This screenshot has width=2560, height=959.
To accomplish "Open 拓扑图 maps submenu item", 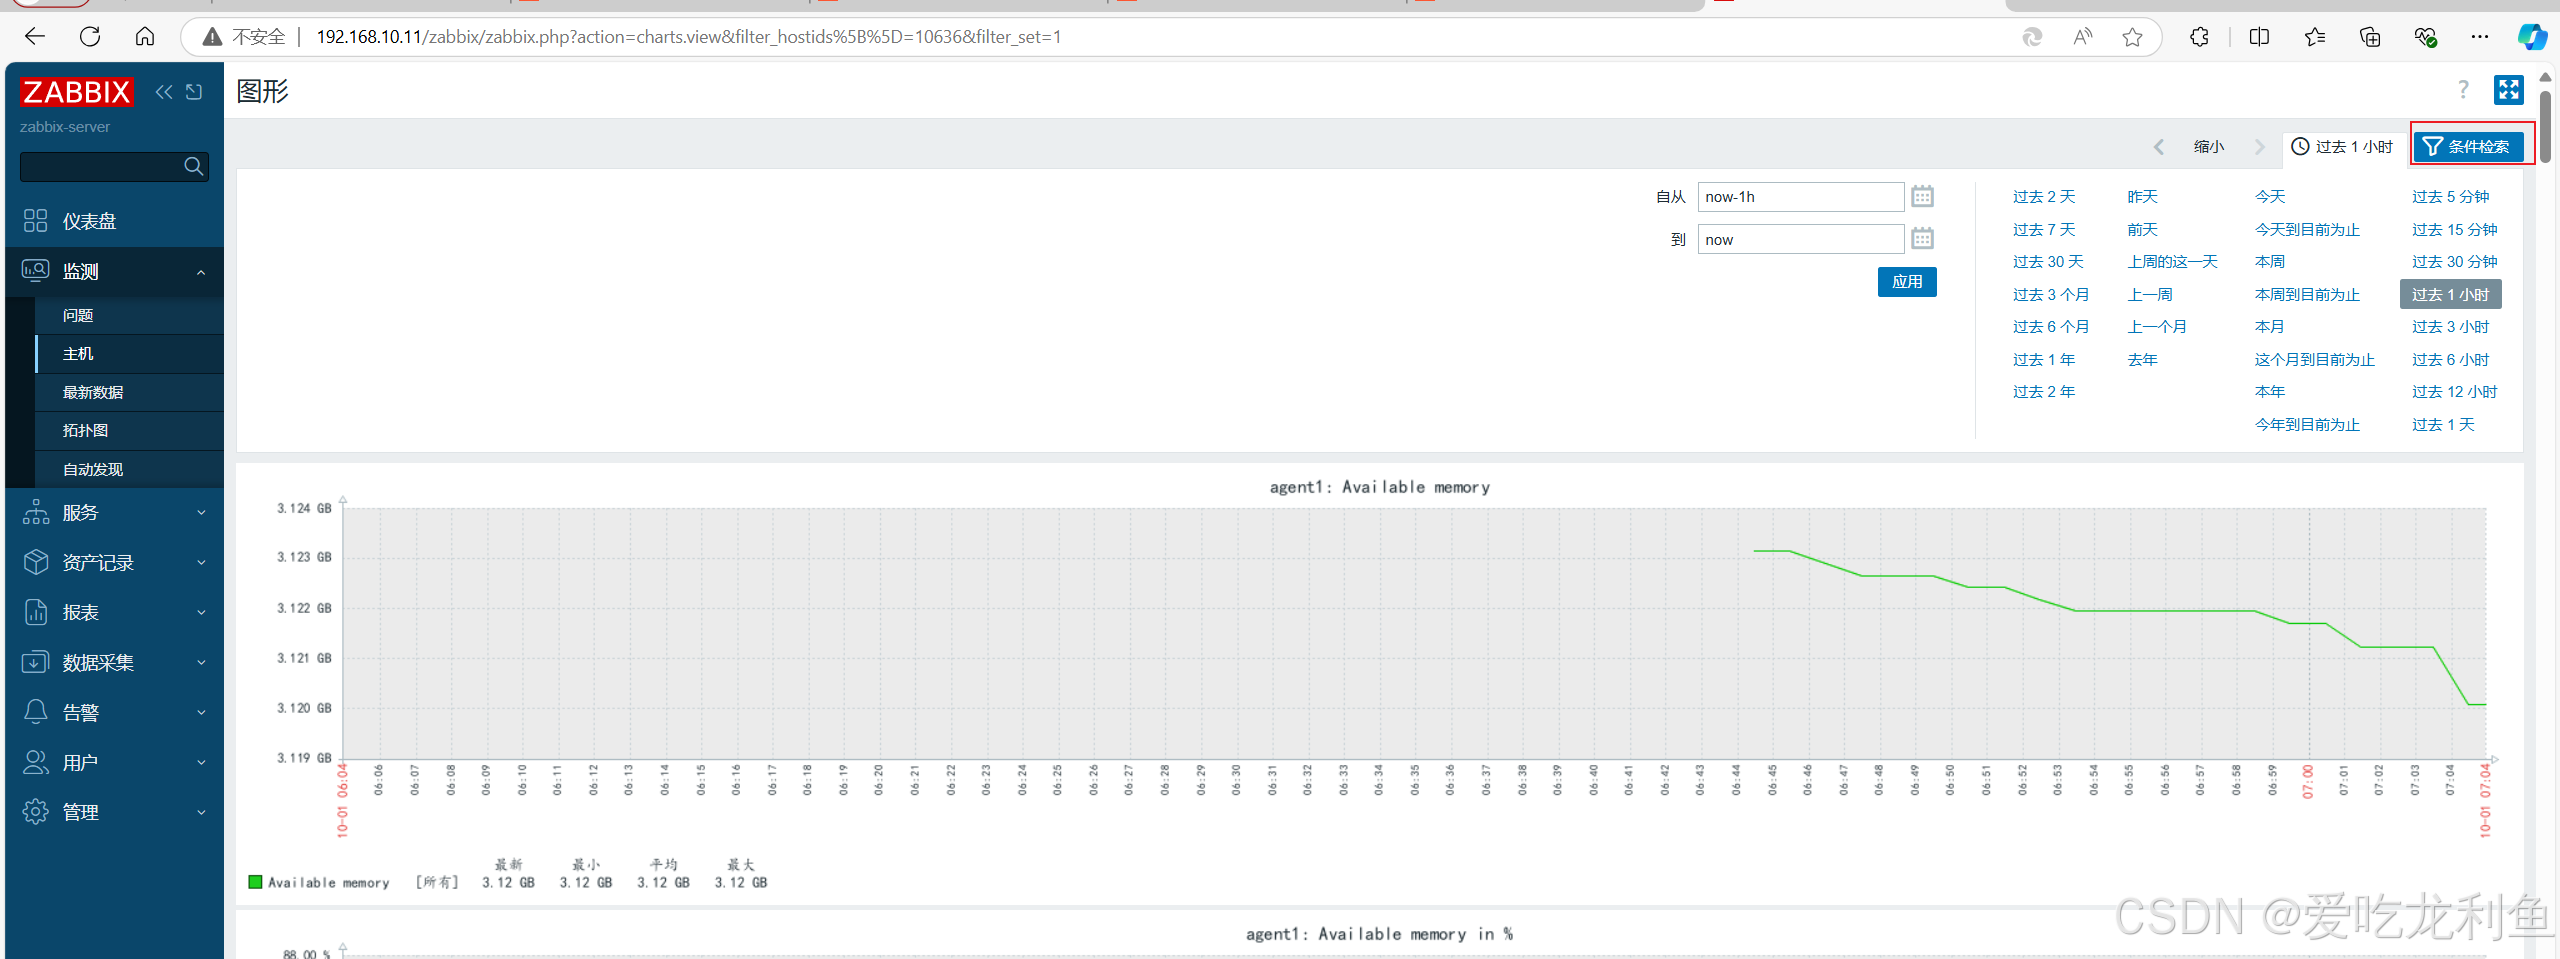I will tap(129, 430).
